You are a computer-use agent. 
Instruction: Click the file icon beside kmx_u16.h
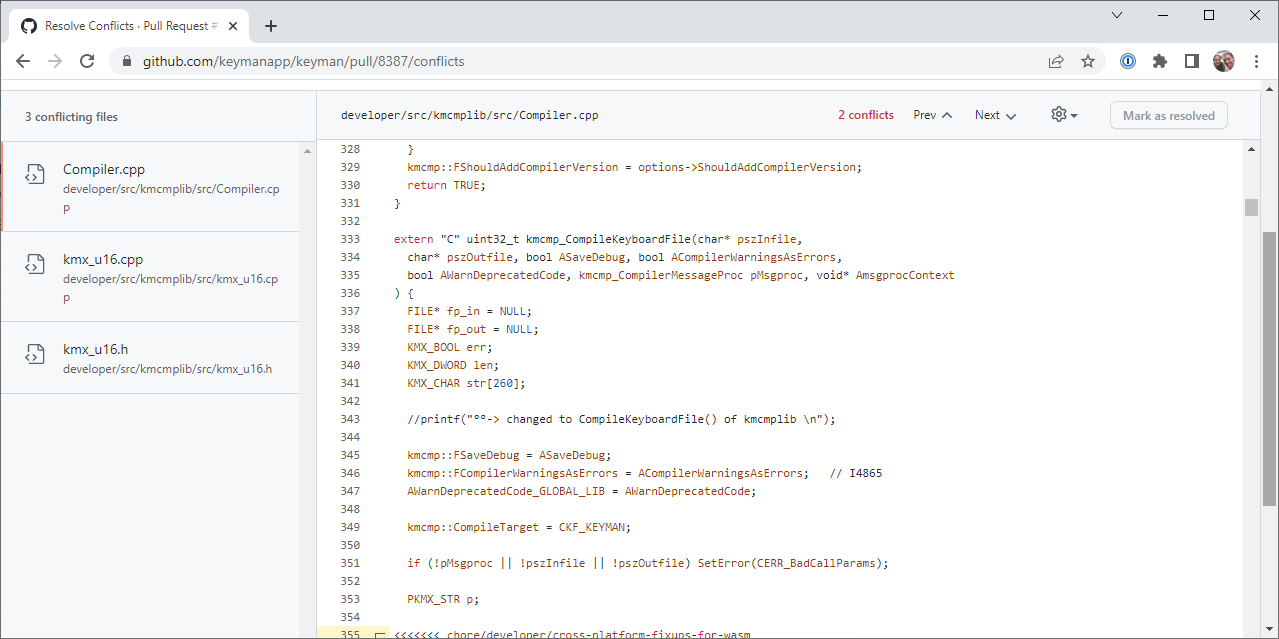tap(34, 354)
